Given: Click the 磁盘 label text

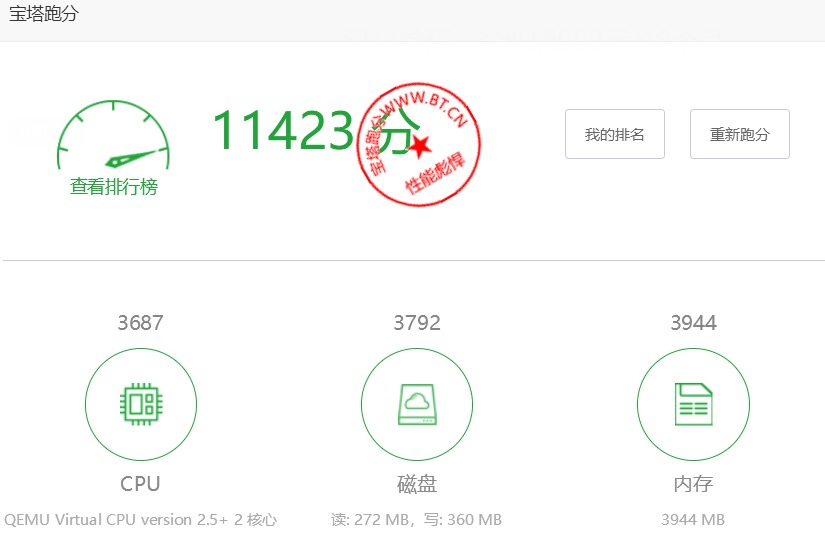Looking at the screenshot, I should pos(416,484).
